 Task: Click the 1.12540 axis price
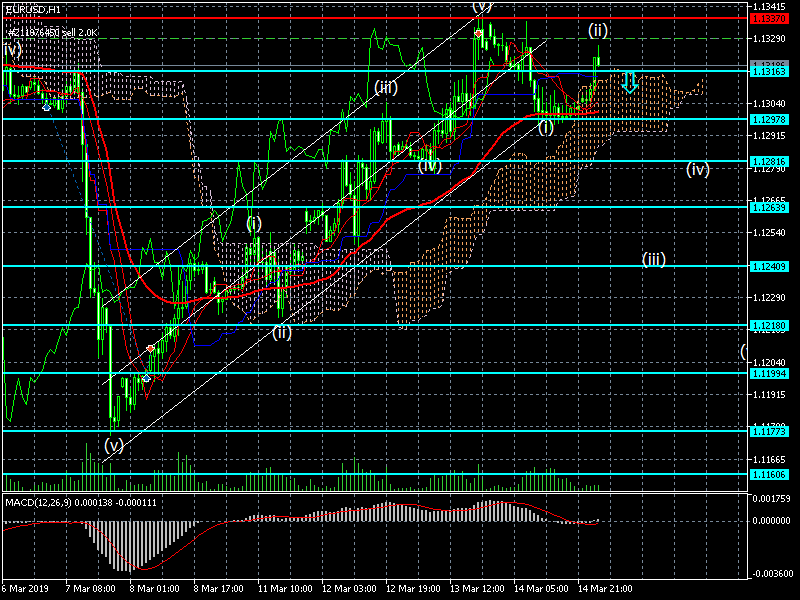point(769,233)
